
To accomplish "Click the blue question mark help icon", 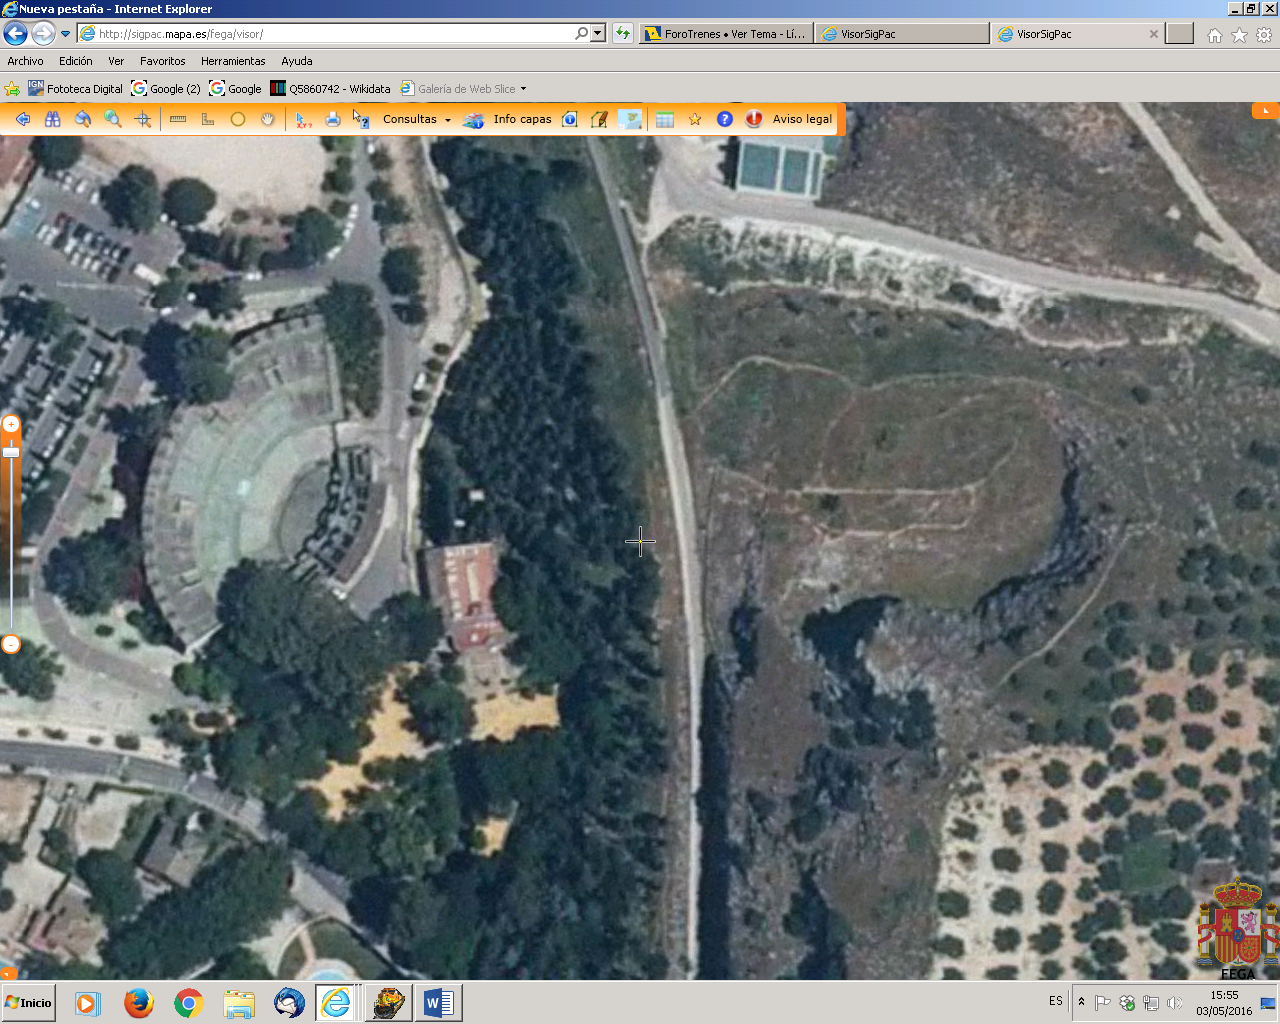I will tap(725, 119).
